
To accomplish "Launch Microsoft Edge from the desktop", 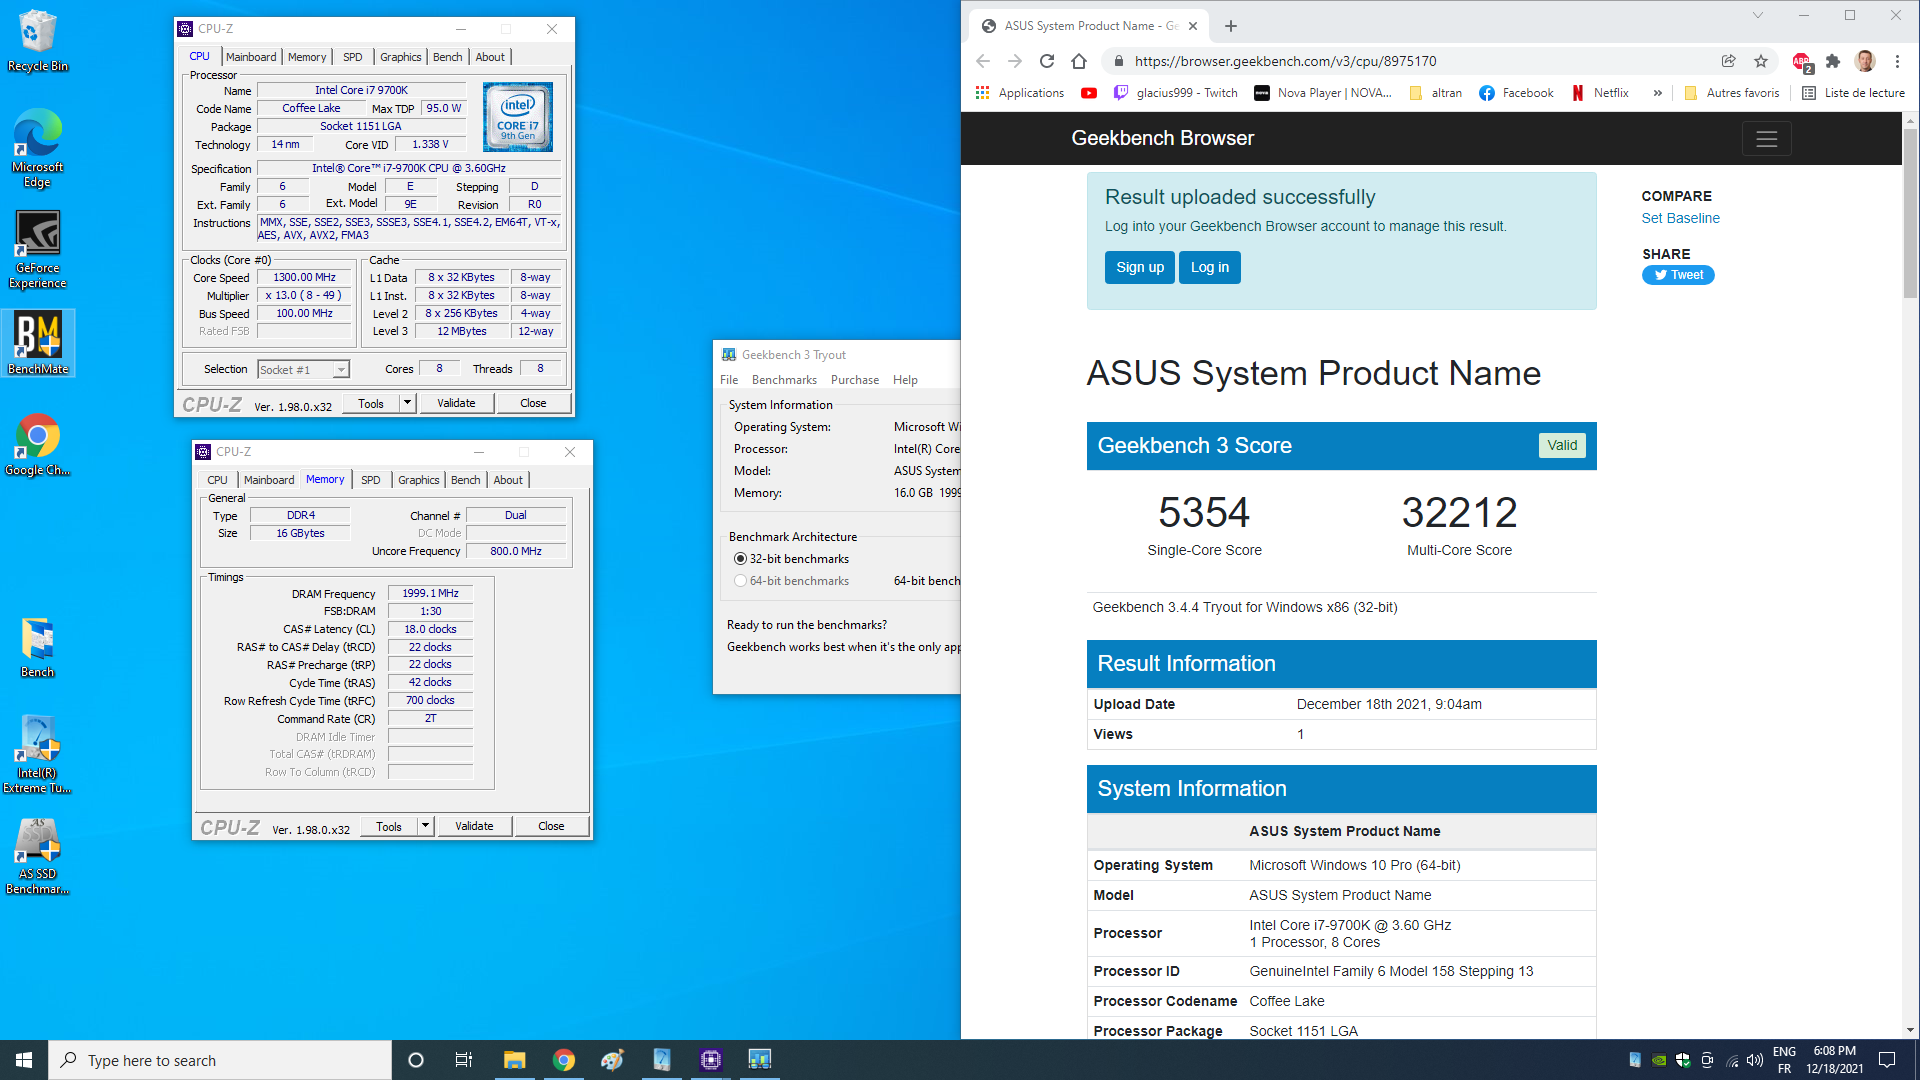I will 37,148.
